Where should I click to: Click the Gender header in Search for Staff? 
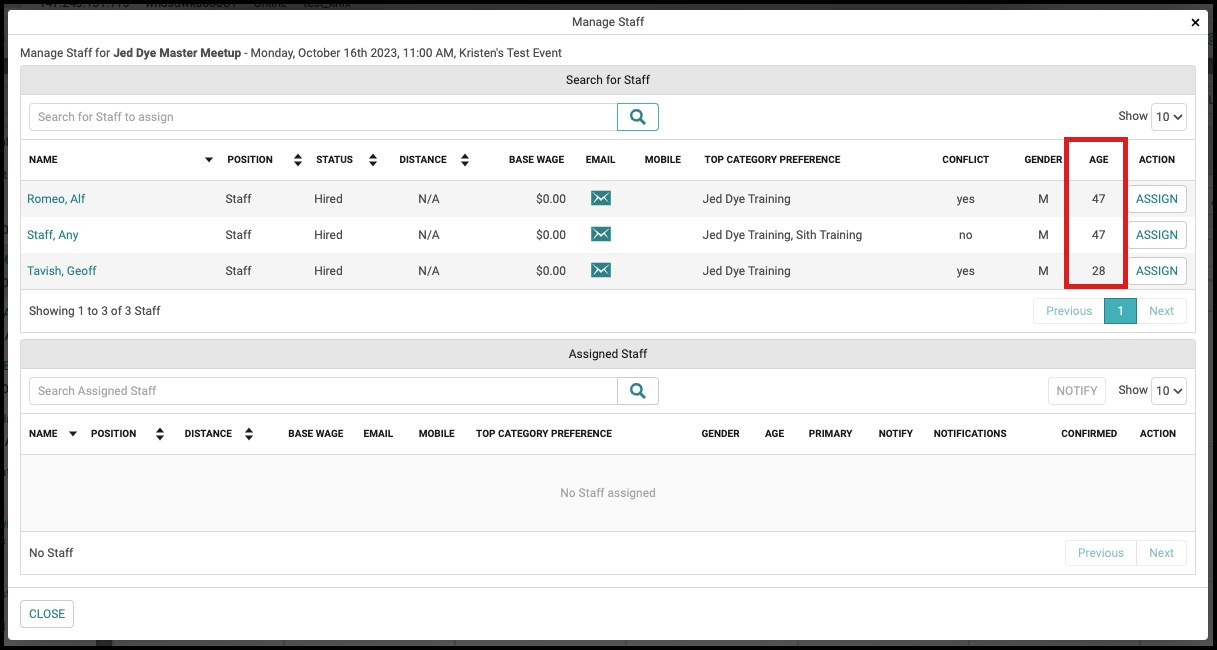tap(1043, 160)
